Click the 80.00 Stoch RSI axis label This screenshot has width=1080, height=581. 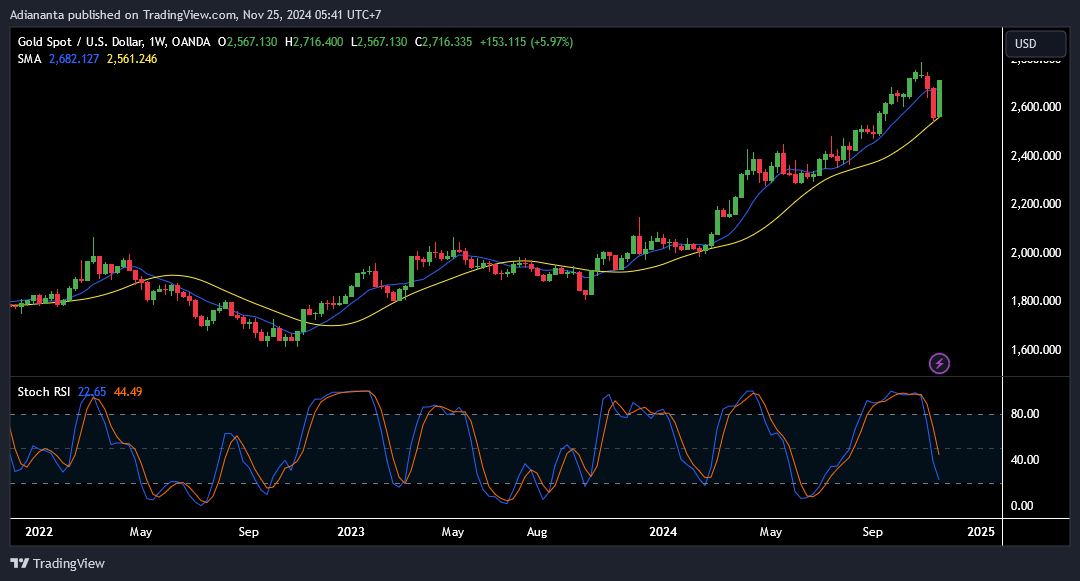(1025, 414)
